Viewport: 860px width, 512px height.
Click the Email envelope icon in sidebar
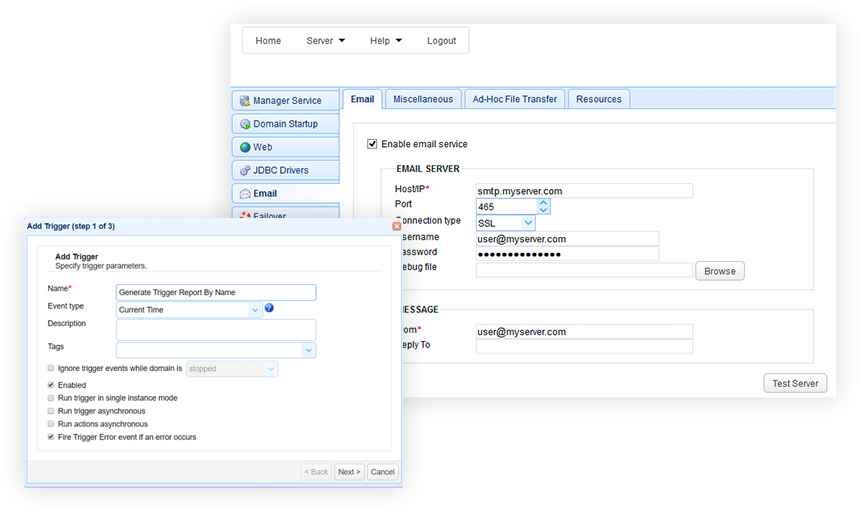click(244, 193)
